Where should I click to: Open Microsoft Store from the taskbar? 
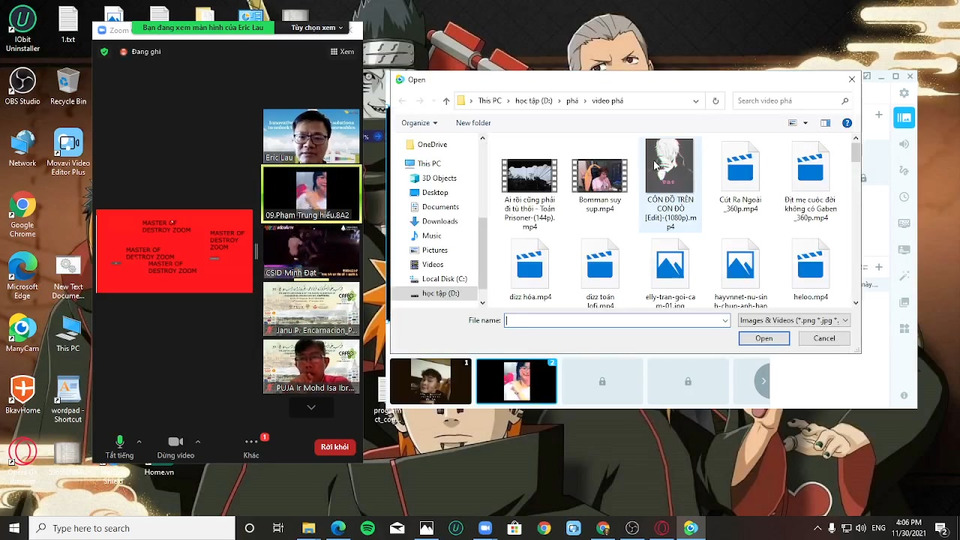(x=514, y=528)
